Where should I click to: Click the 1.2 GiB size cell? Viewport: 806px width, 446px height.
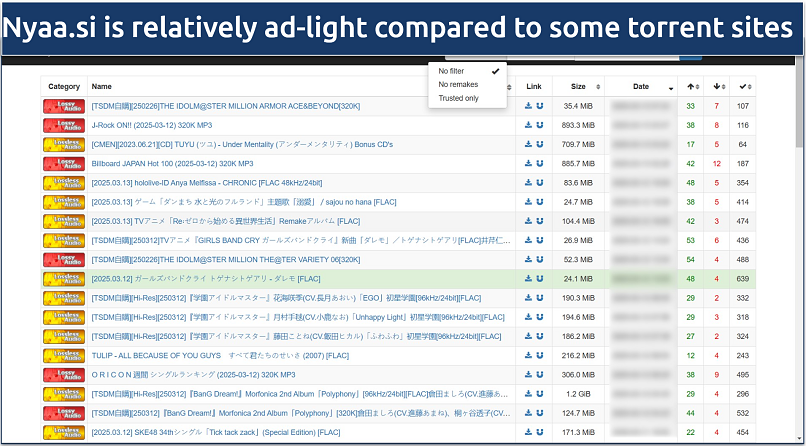tap(578, 394)
